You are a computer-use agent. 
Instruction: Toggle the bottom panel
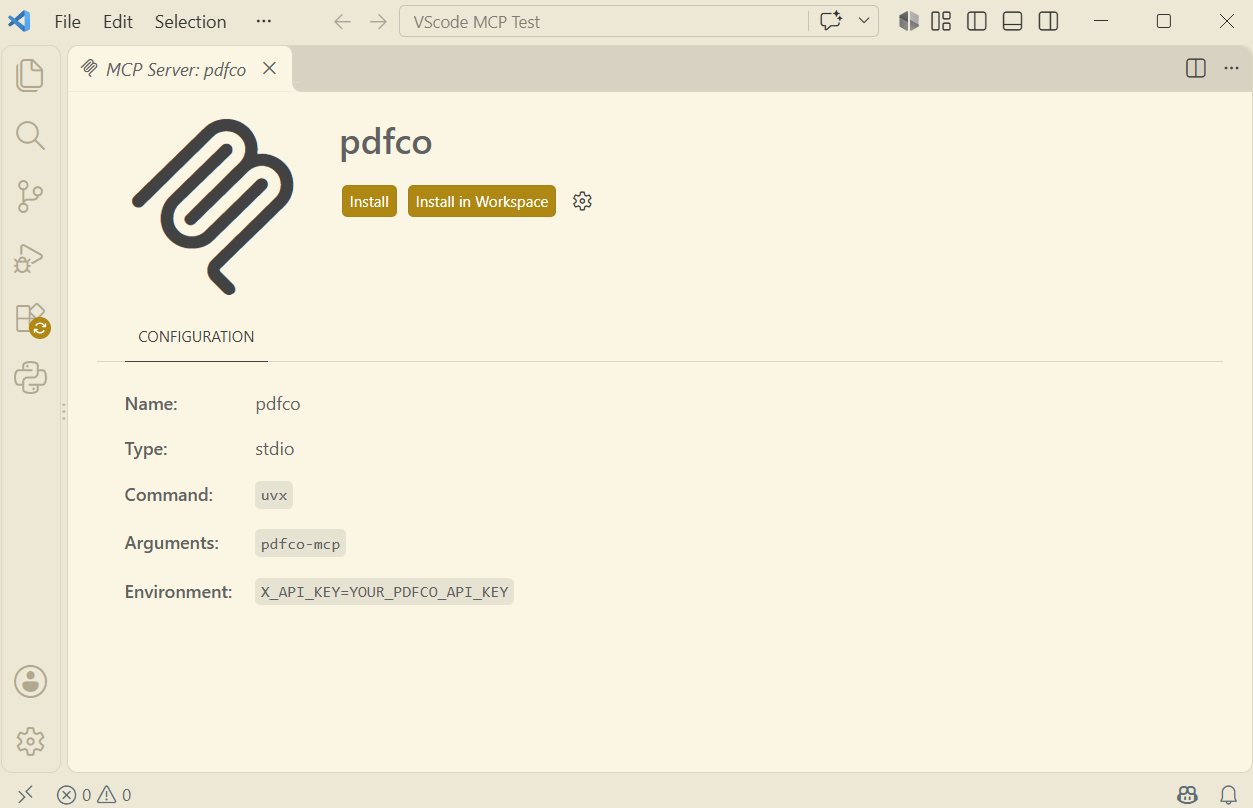(1012, 21)
